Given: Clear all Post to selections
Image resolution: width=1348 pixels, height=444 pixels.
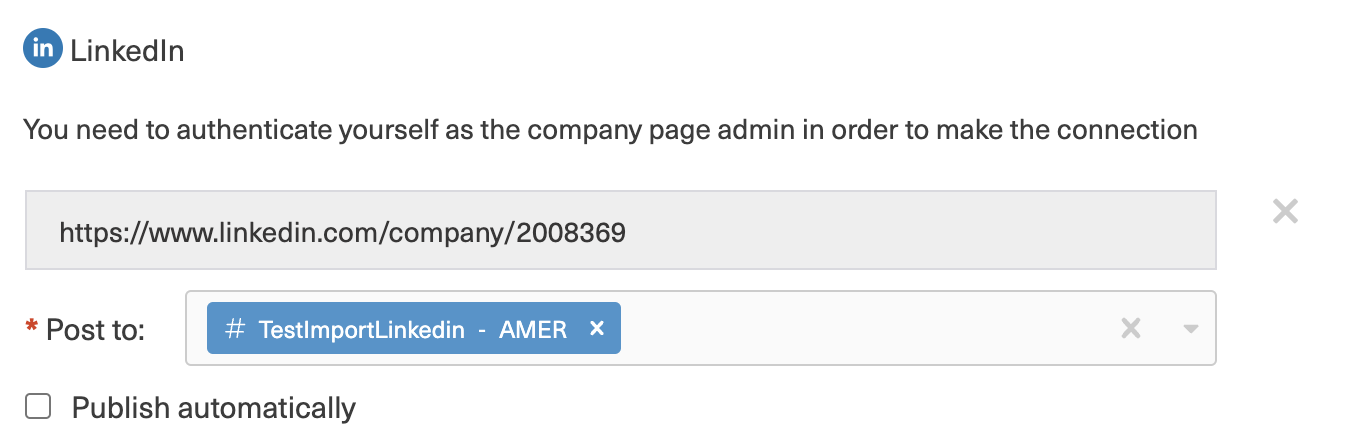Looking at the screenshot, I should click(x=1131, y=328).
